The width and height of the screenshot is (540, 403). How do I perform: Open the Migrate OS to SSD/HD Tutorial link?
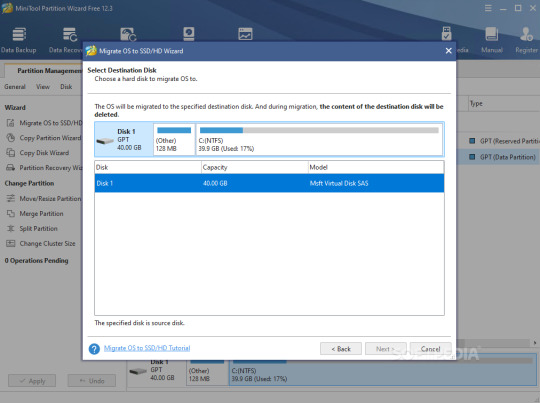[147, 348]
